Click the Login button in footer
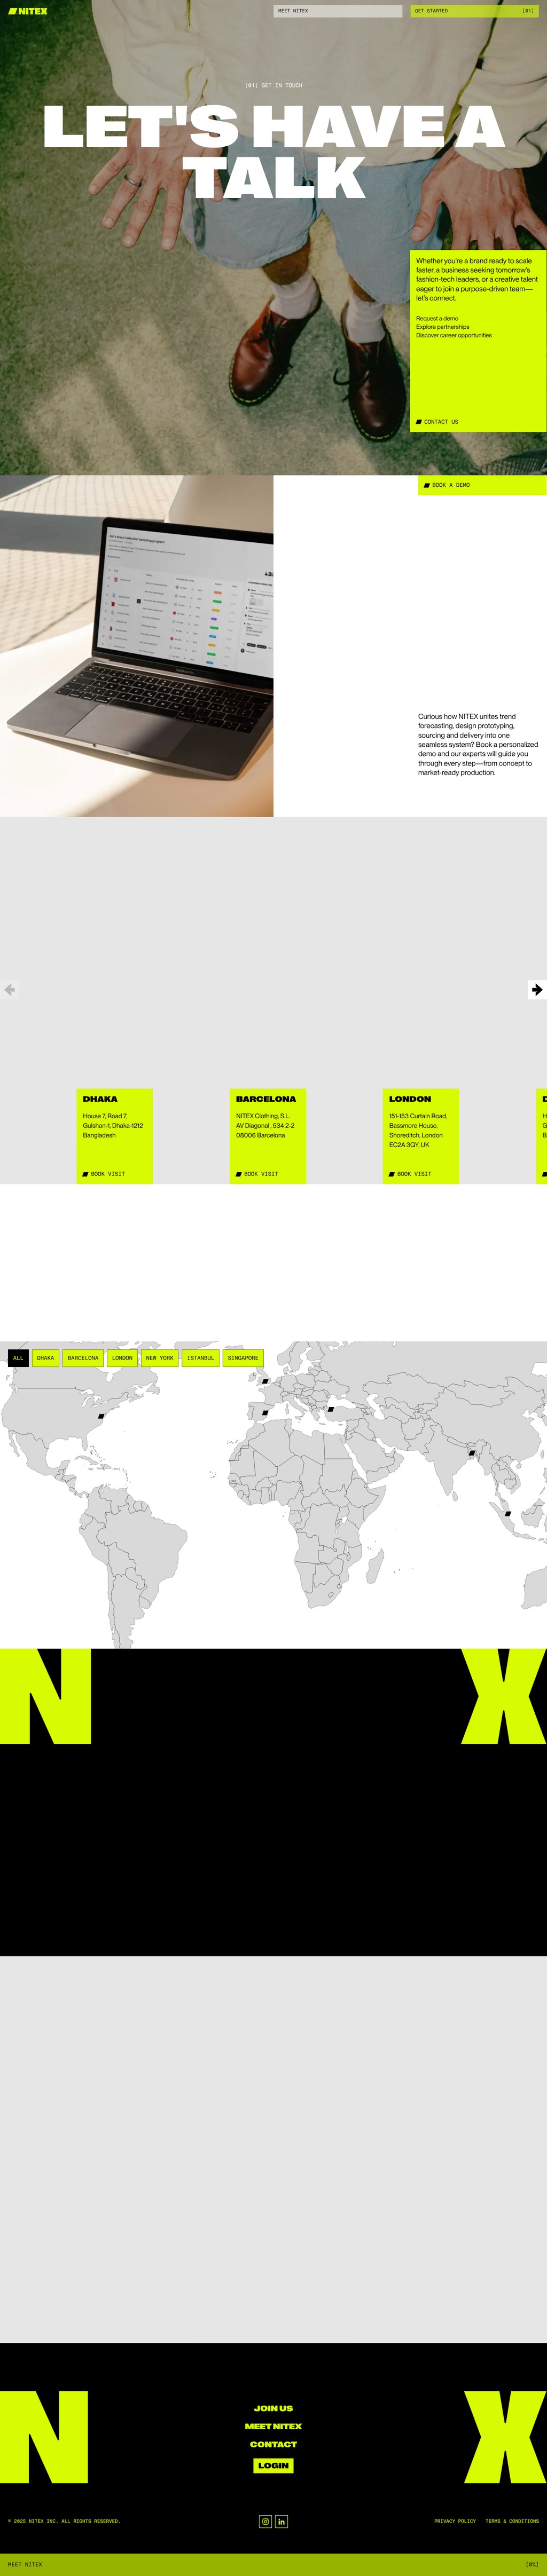The height and width of the screenshot is (2576, 547). [273, 2465]
